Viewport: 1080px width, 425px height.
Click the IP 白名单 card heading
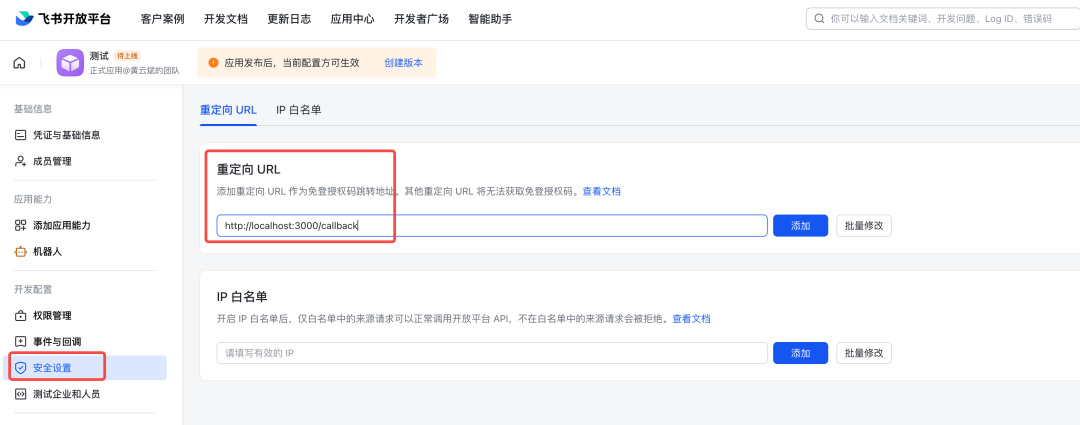[x=242, y=296]
